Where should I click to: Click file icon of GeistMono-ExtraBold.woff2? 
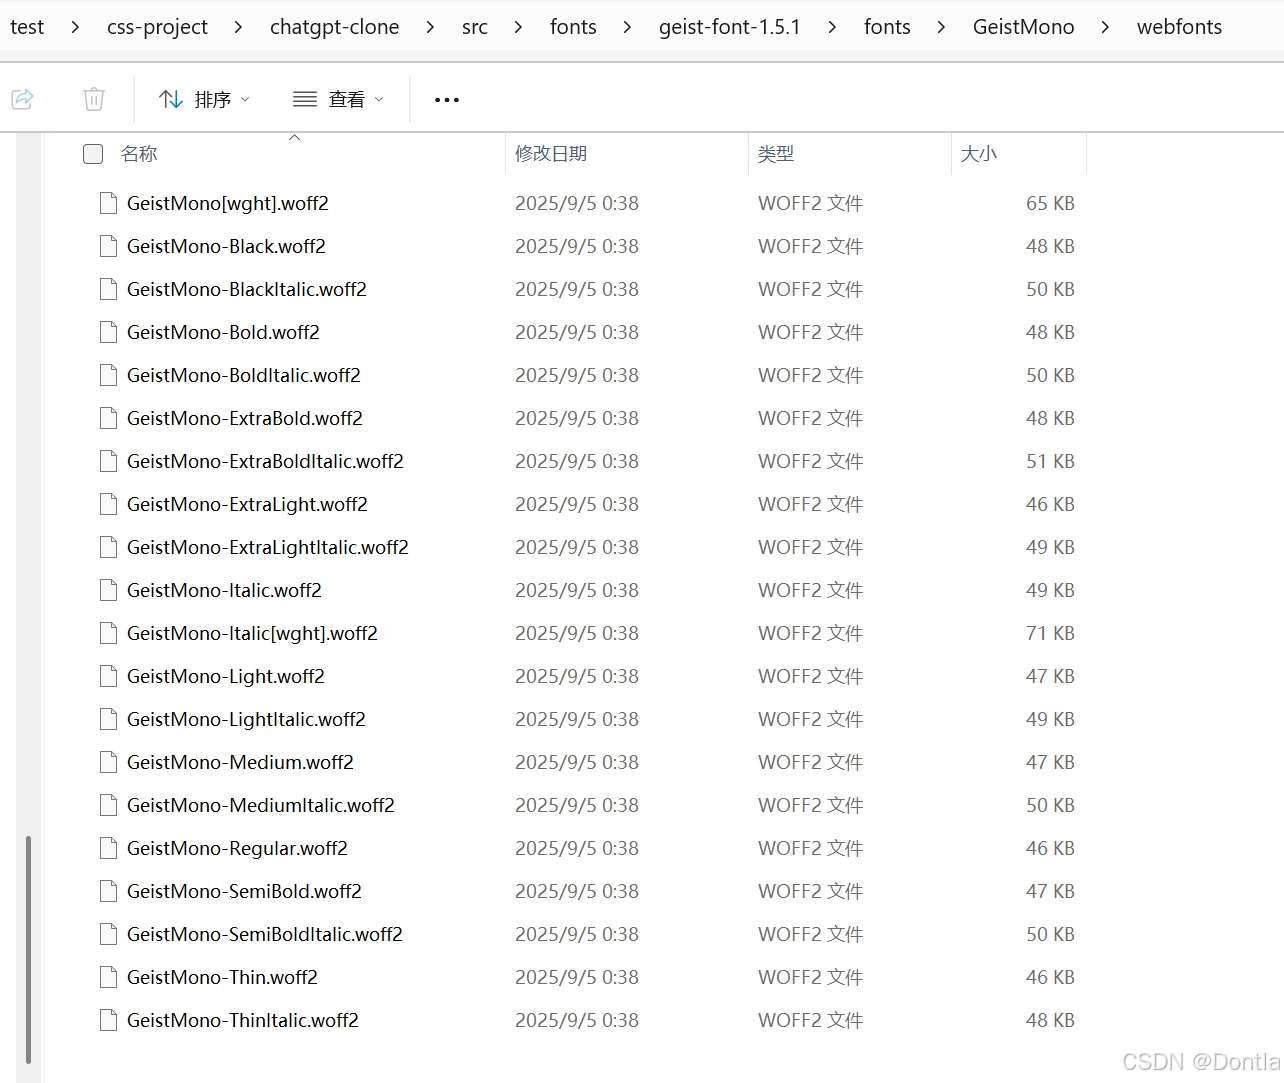coord(108,418)
